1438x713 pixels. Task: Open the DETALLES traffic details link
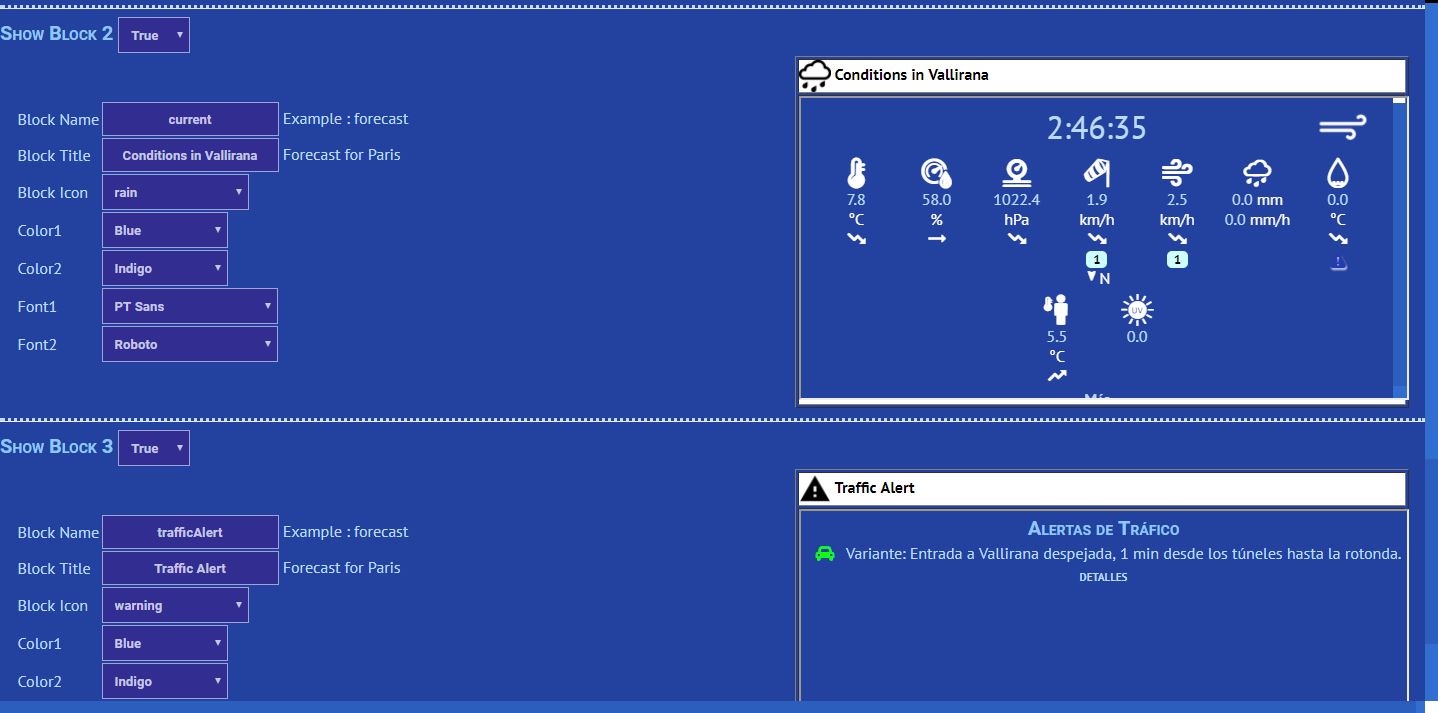[x=1103, y=577]
